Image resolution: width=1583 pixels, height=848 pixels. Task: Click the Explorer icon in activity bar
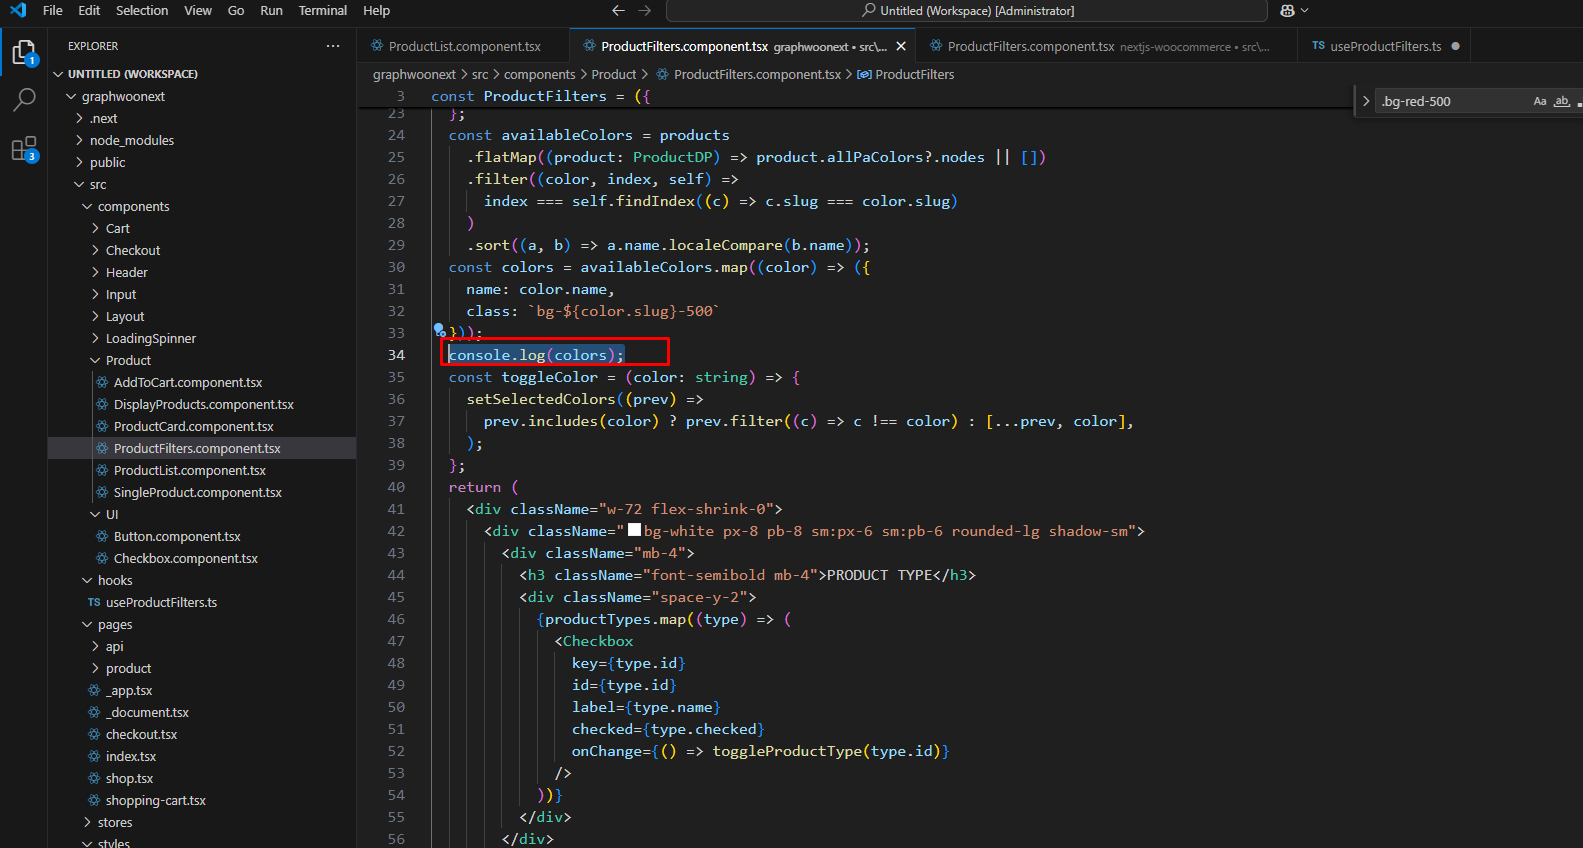24,52
